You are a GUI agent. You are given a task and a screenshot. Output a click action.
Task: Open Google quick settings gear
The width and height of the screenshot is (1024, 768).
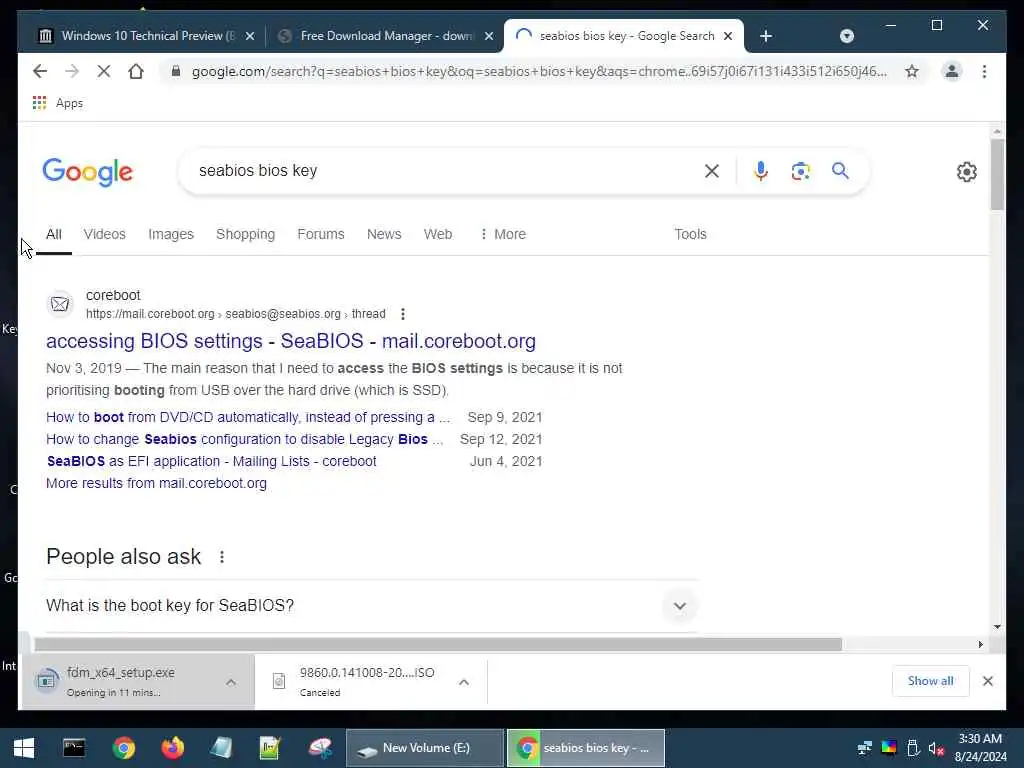pyautogui.click(x=967, y=172)
